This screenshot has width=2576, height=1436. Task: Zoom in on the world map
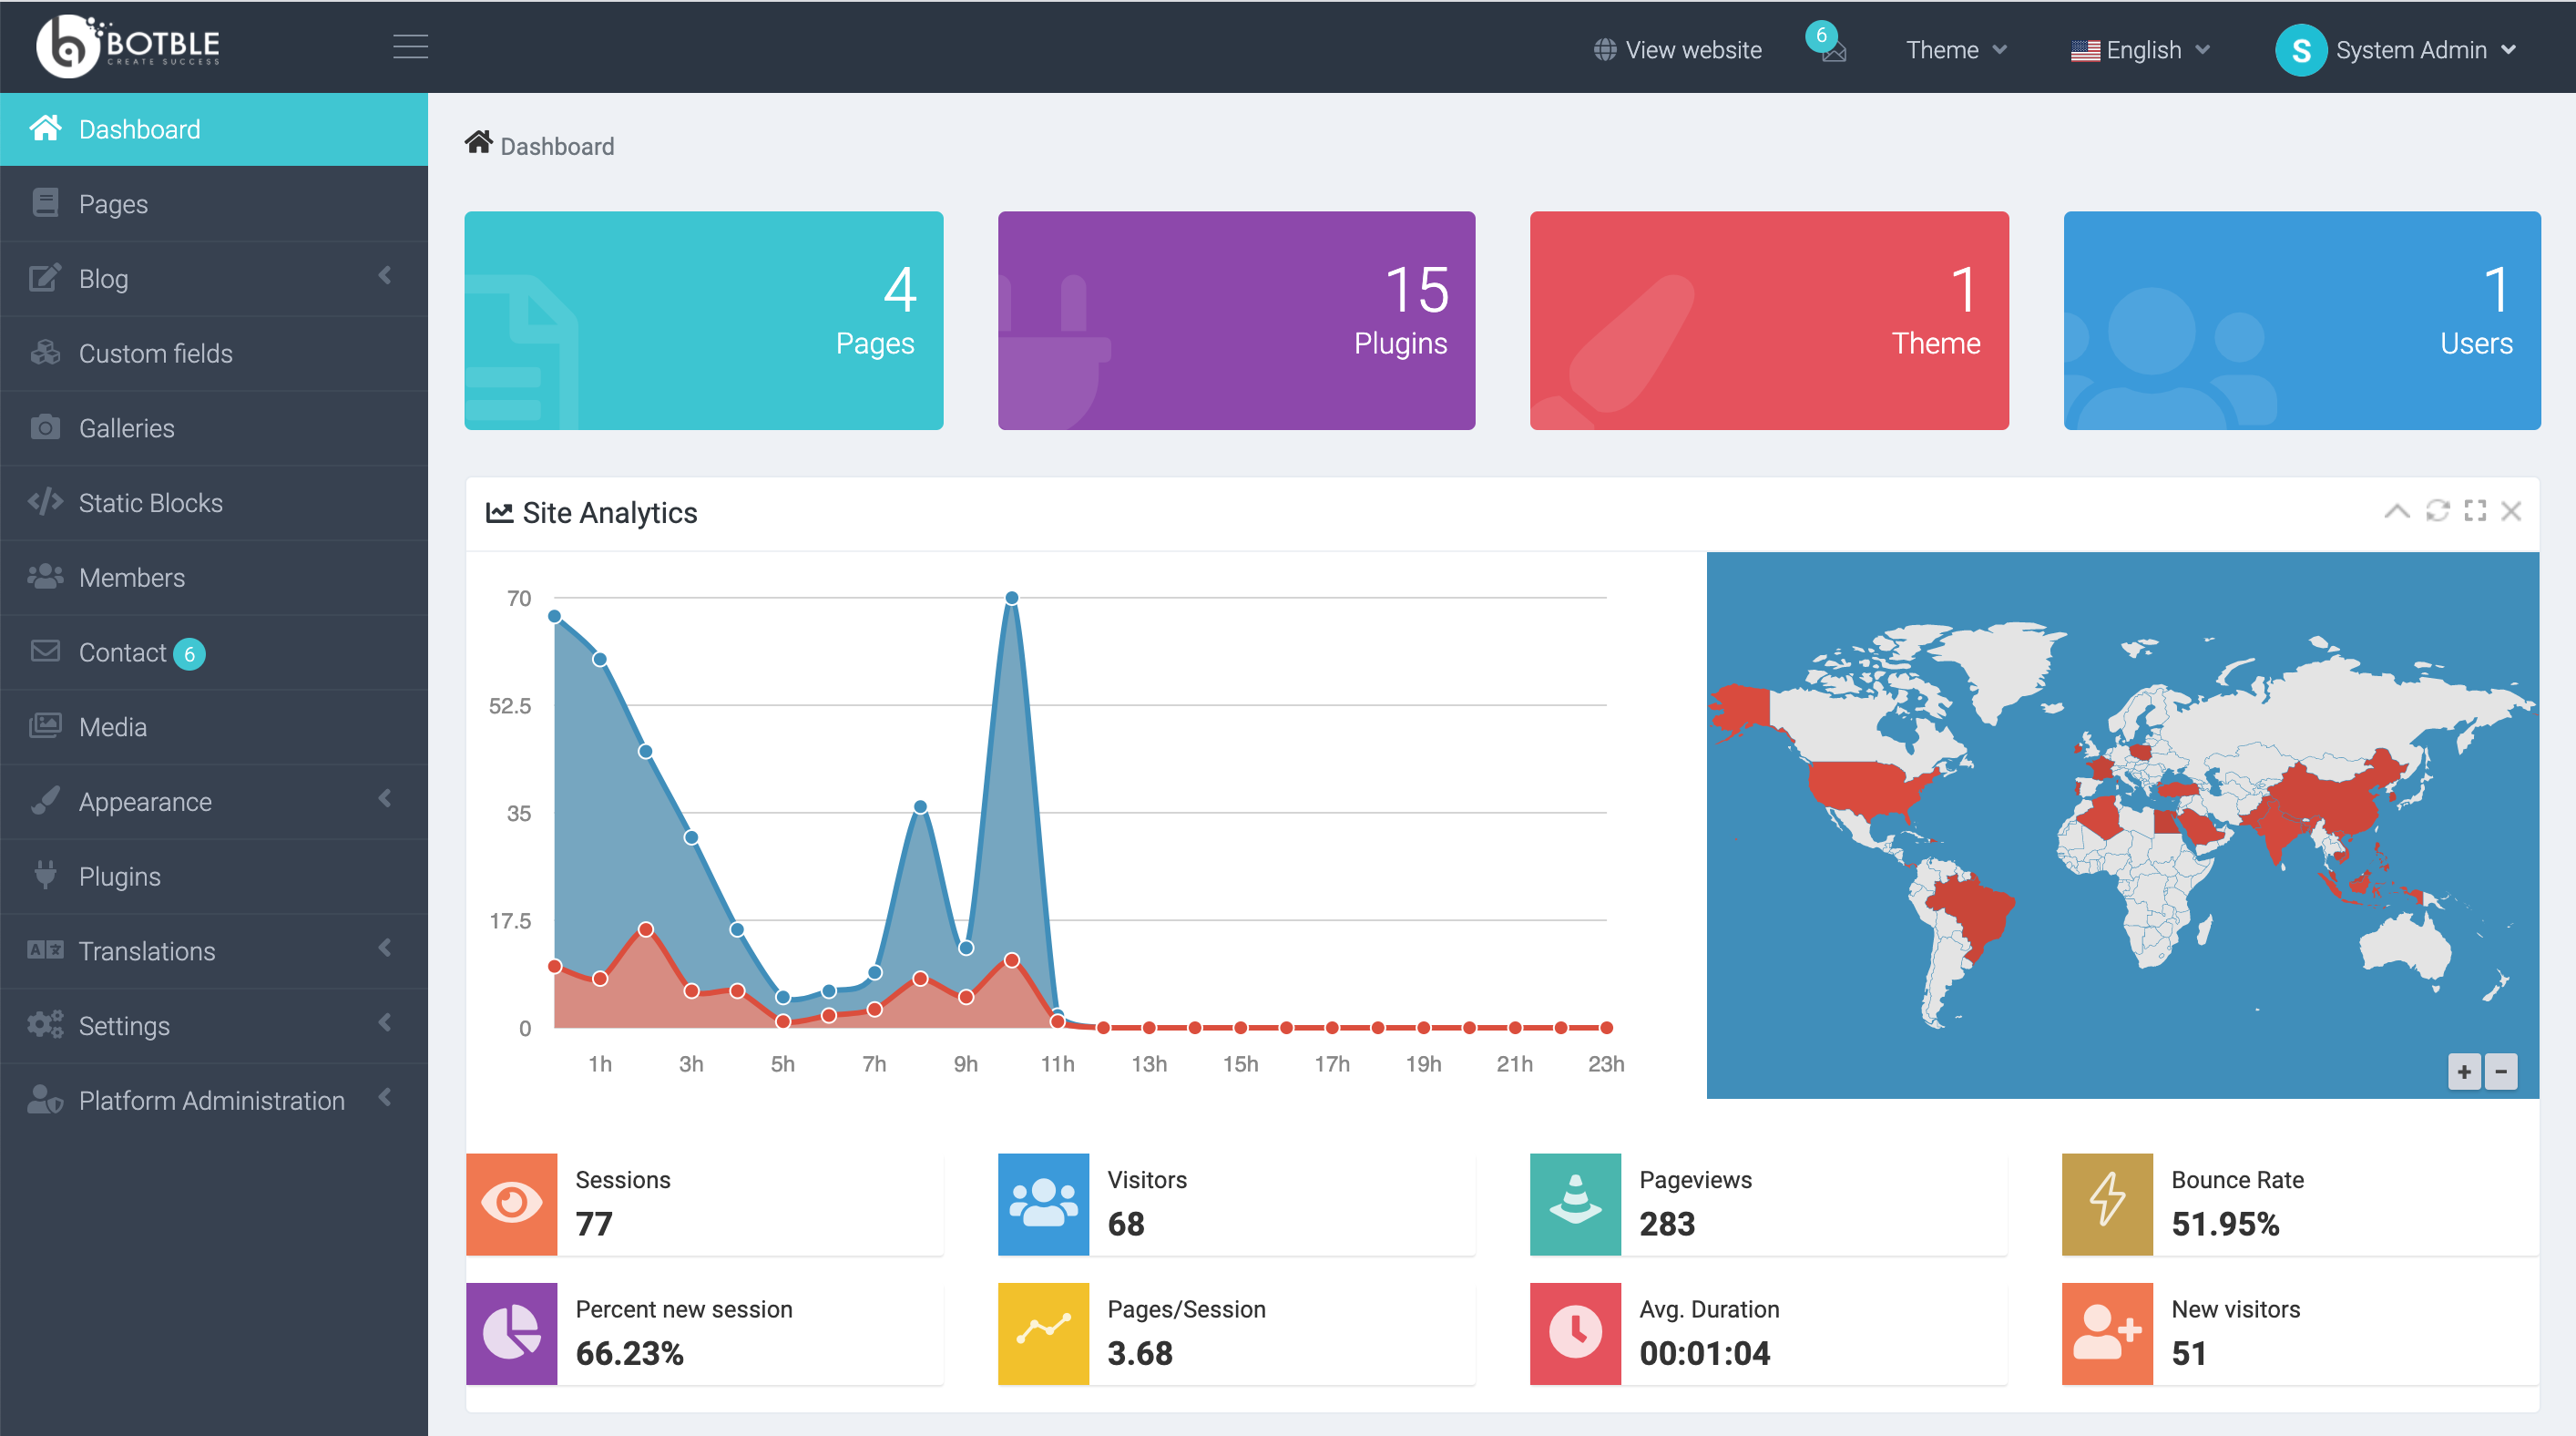click(x=2464, y=1072)
